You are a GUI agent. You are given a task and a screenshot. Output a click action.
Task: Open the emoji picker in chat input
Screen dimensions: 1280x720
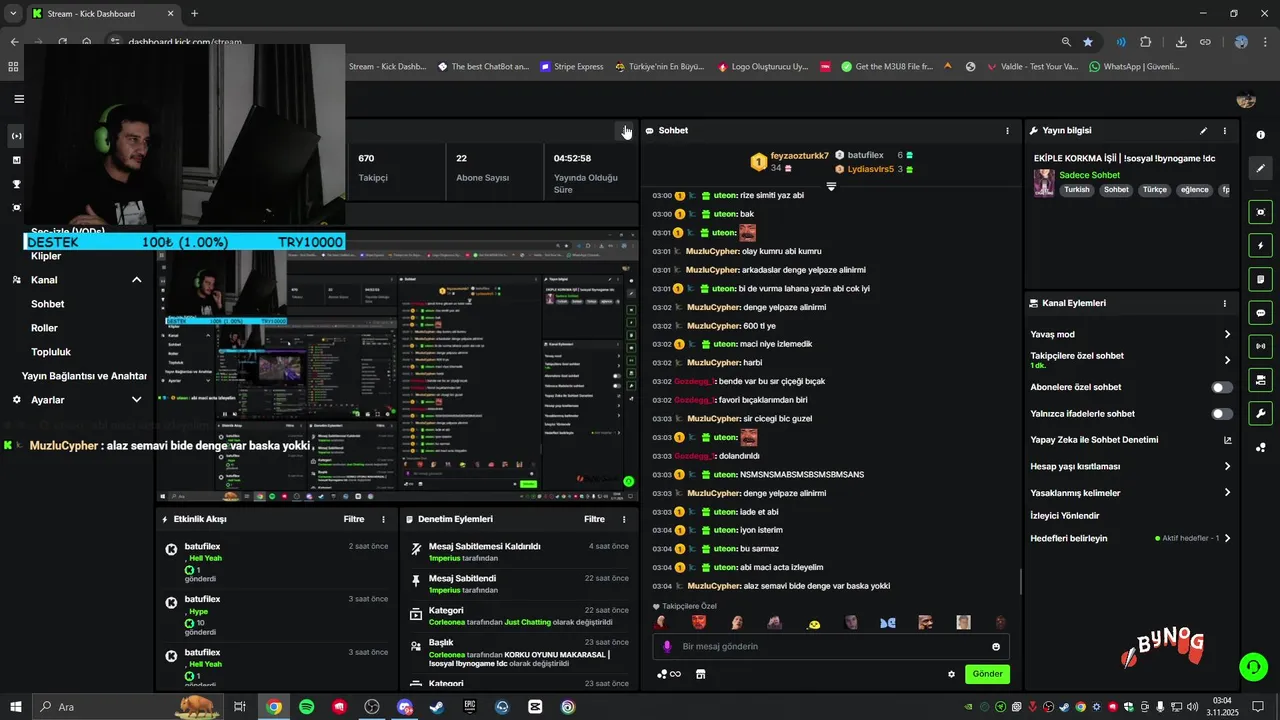996,647
